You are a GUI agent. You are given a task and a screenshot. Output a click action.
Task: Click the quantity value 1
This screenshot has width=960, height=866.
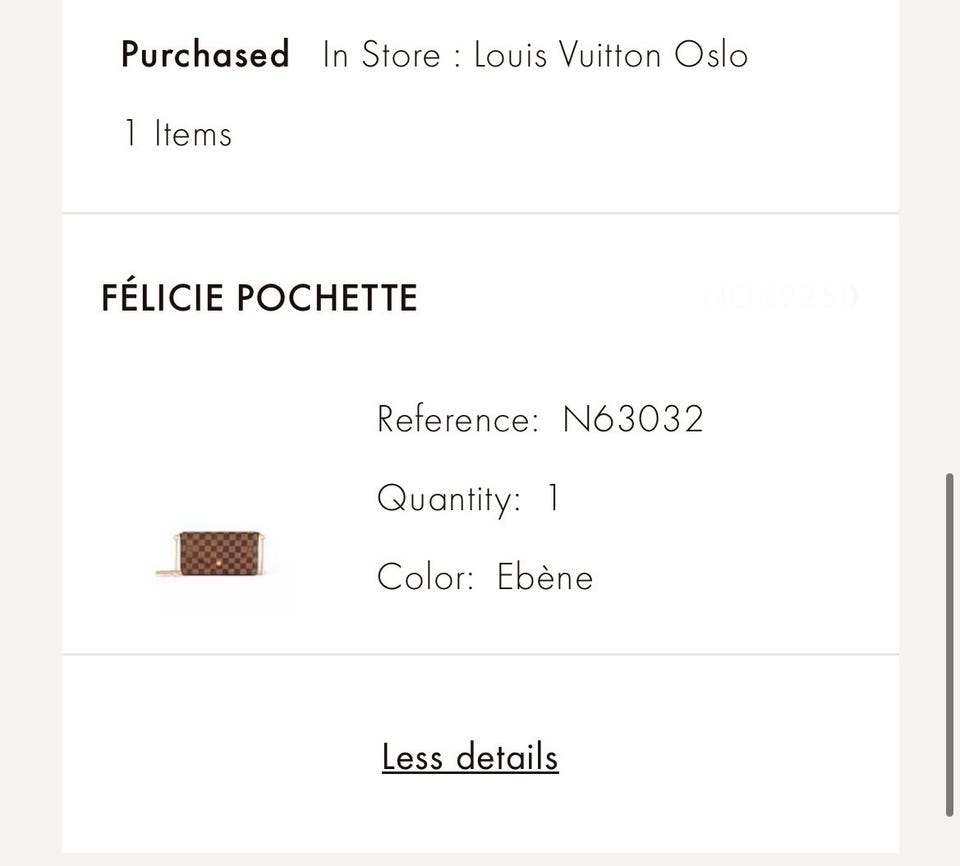(553, 498)
